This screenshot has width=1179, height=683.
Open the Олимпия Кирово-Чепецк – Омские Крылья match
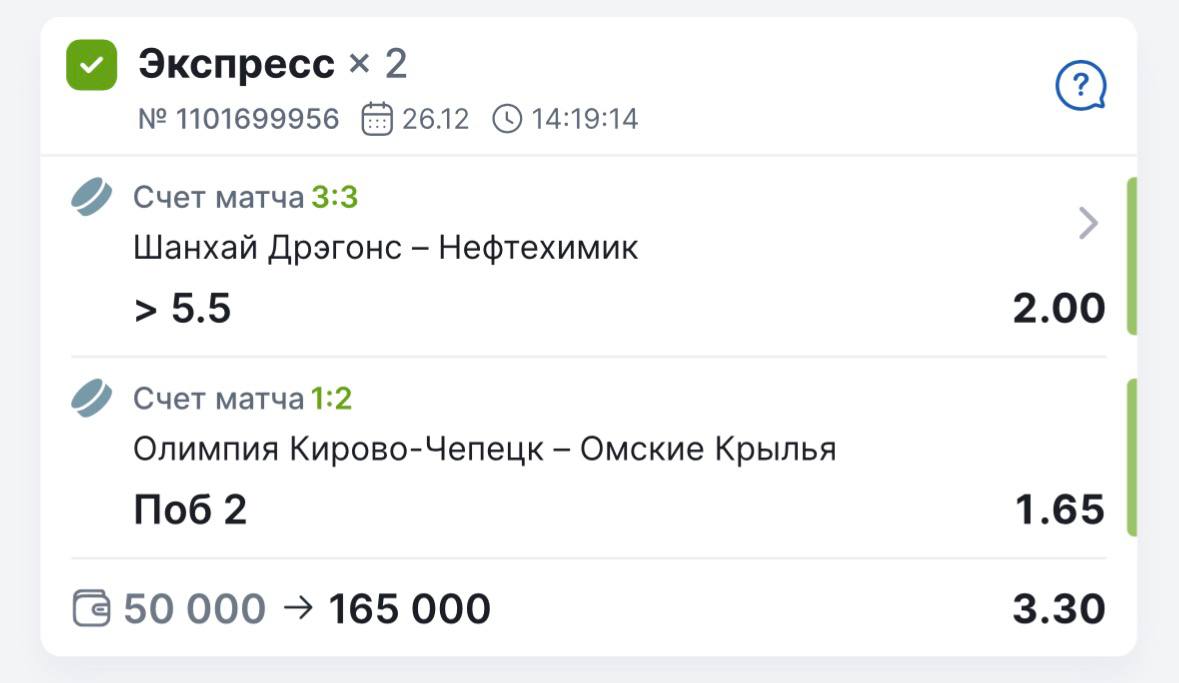(484, 450)
